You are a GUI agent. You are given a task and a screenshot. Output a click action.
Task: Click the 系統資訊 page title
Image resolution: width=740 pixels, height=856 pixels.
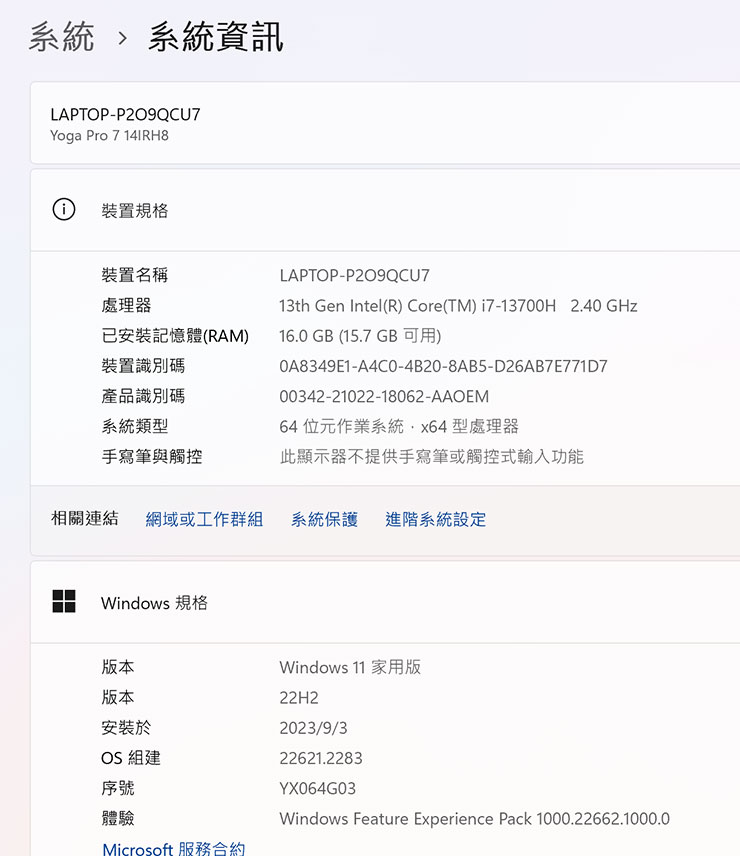[216, 37]
